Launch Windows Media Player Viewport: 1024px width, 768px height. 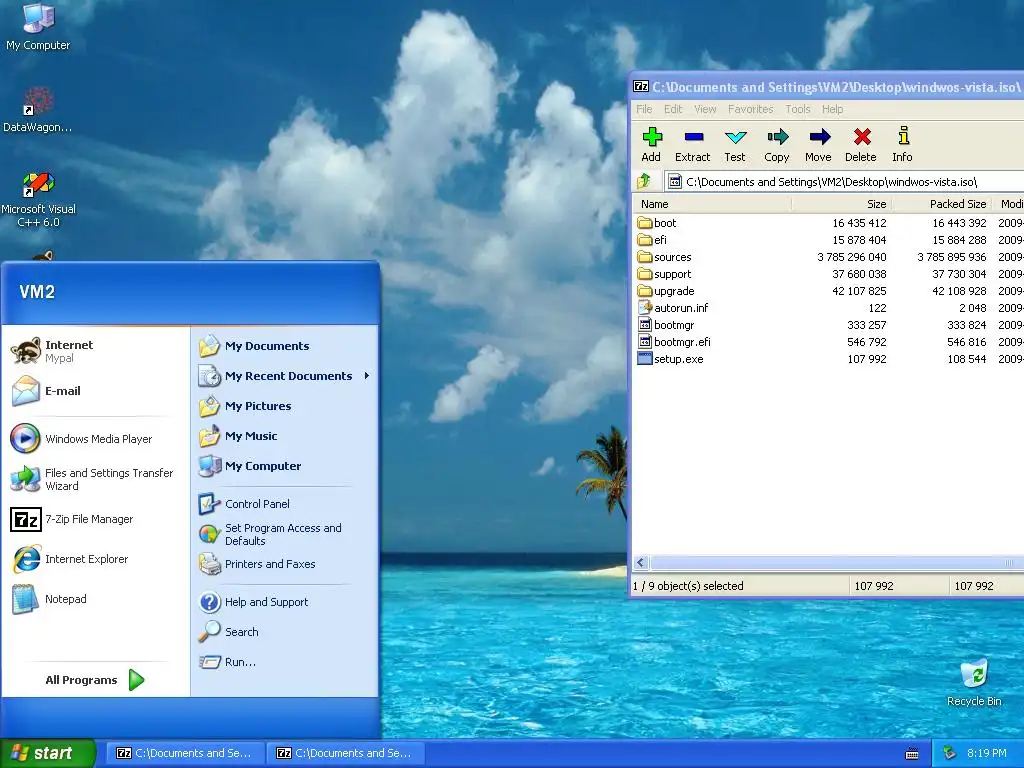(95, 439)
